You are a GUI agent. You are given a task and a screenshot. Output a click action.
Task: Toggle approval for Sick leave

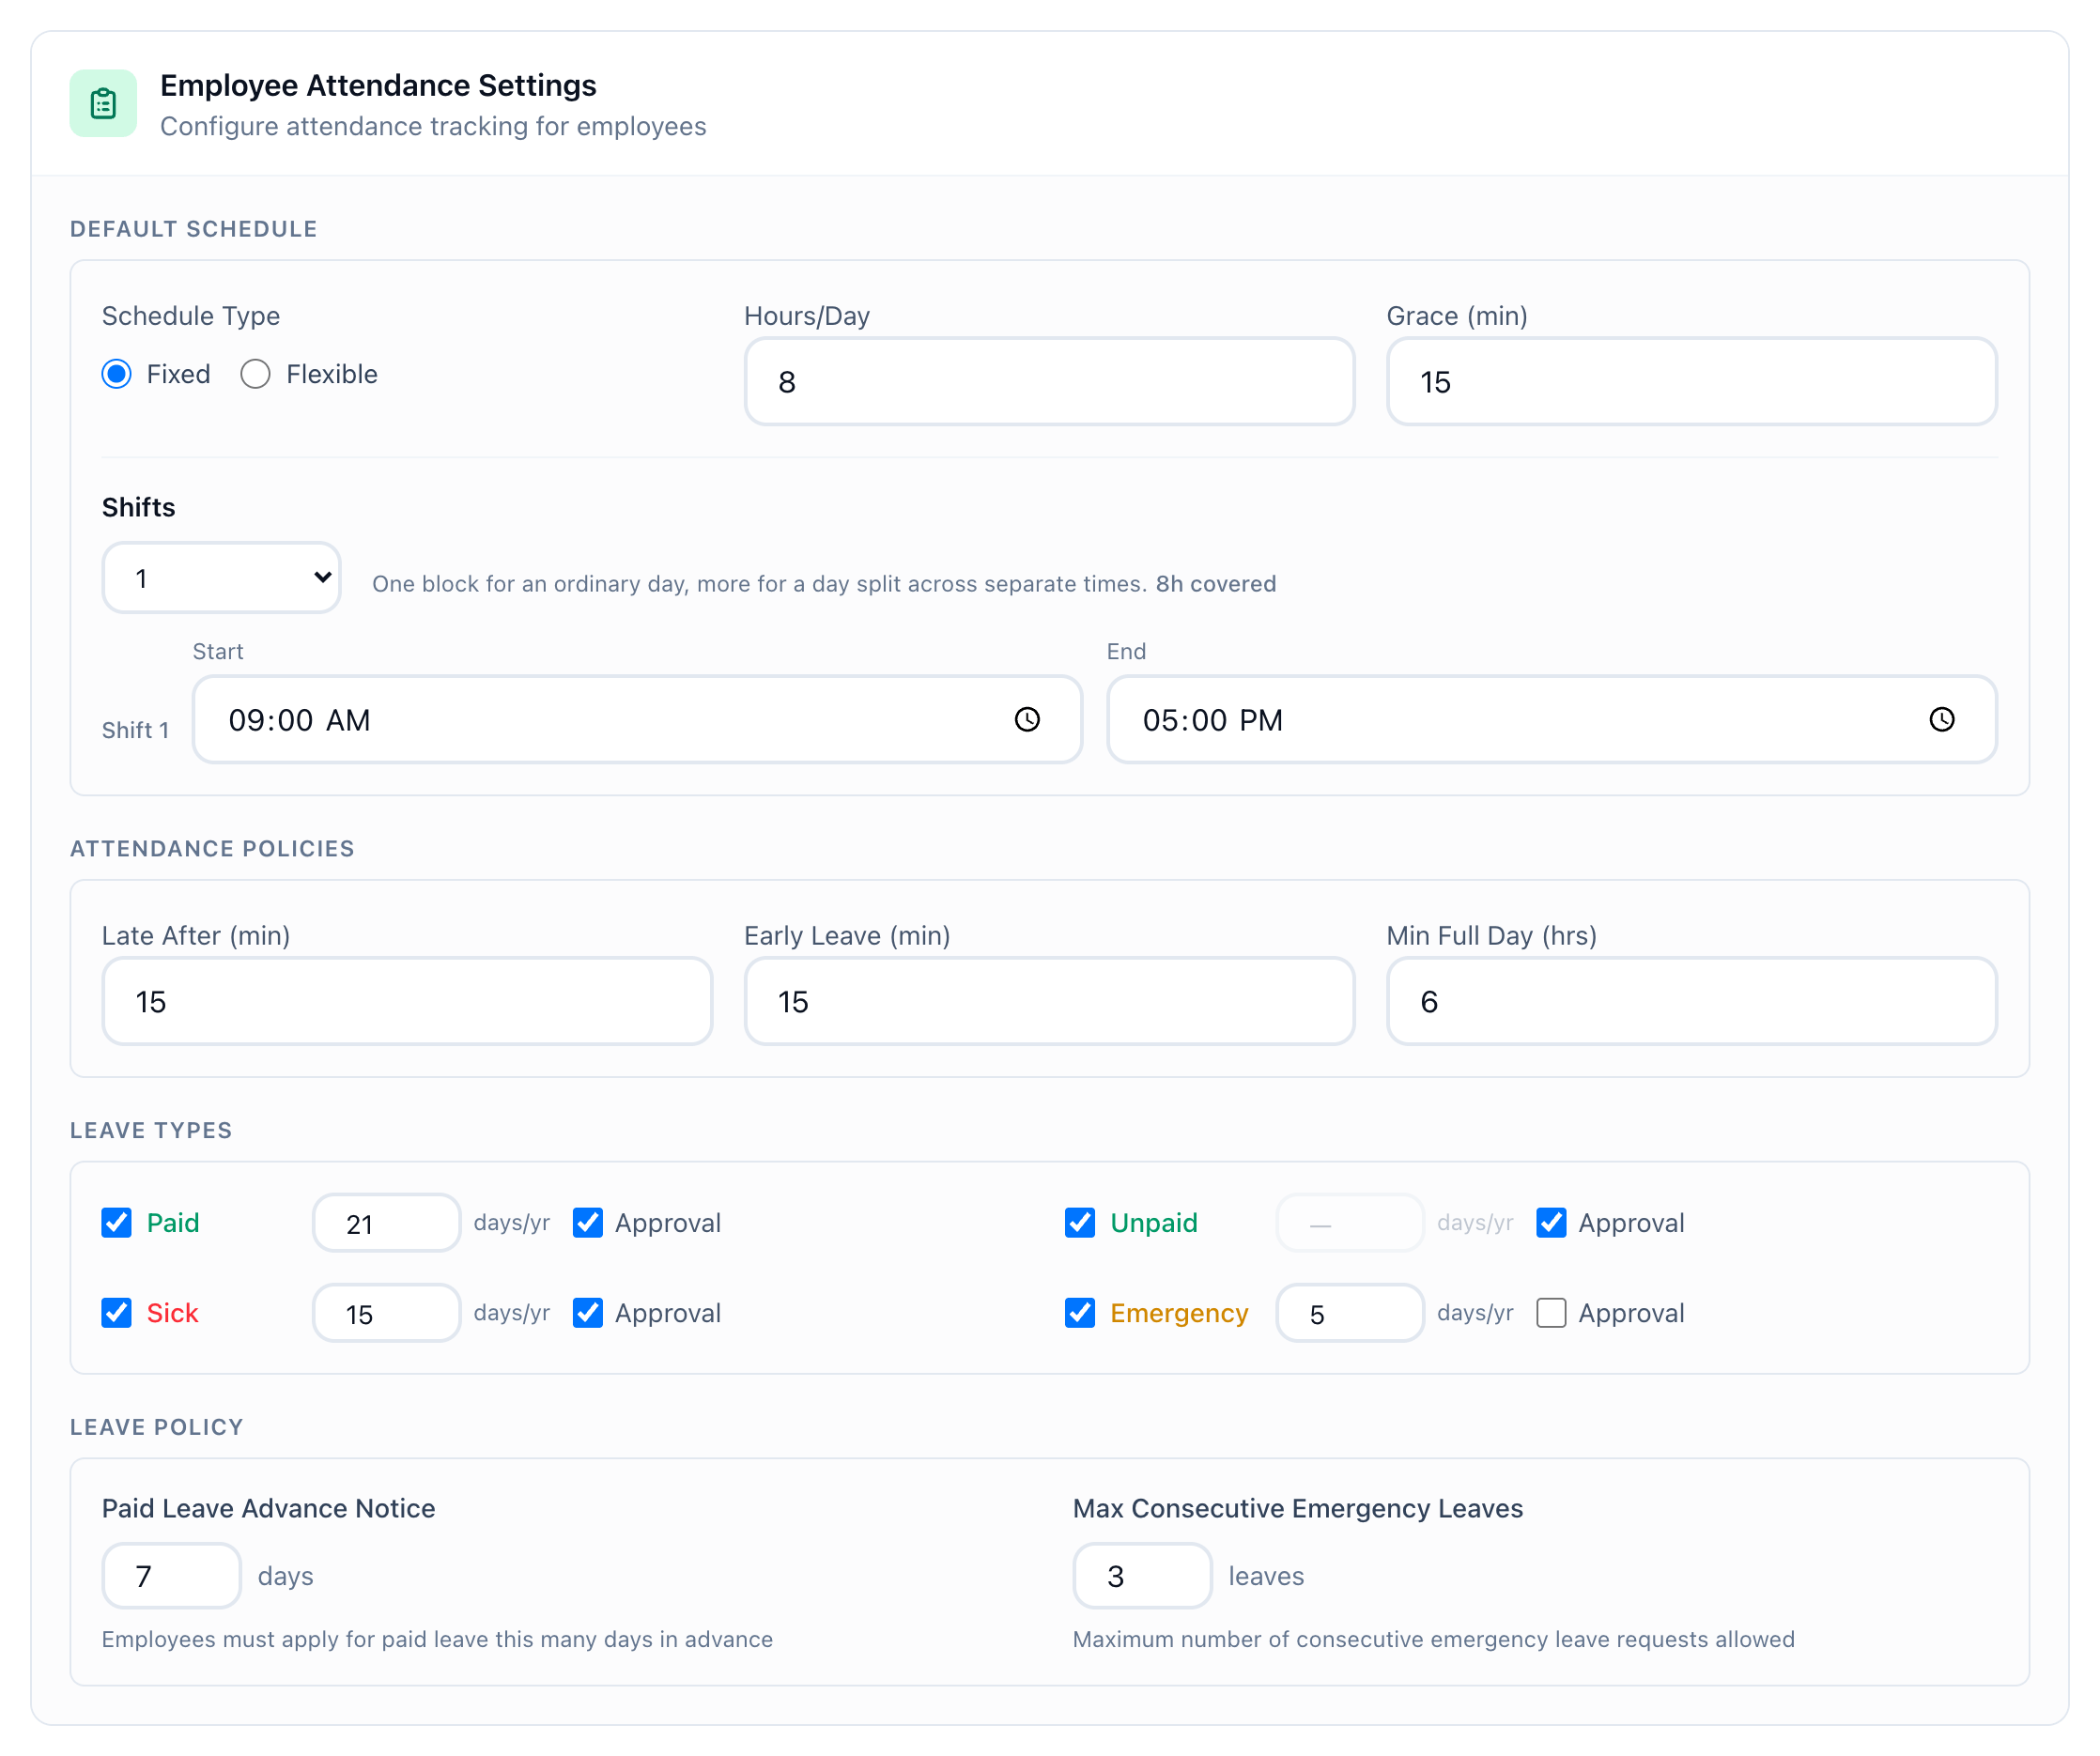(x=588, y=1313)
